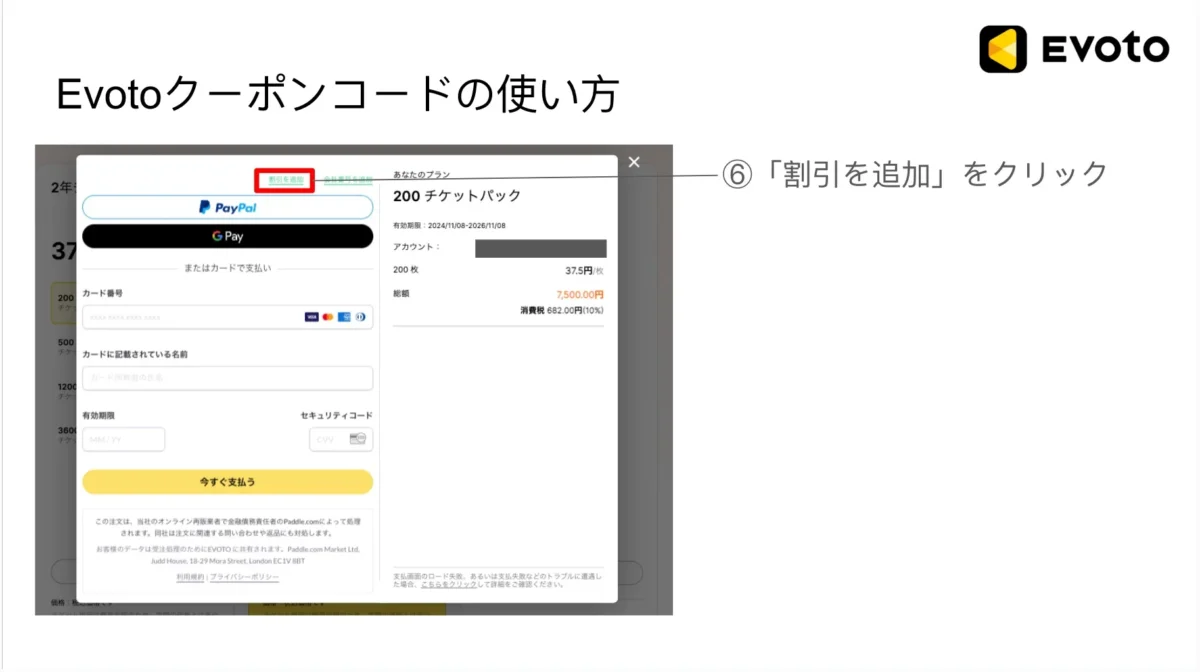Click the Visa card icon
This screenshot has height=672, width=1200.
pyautogui.click(x=312, y=317)
